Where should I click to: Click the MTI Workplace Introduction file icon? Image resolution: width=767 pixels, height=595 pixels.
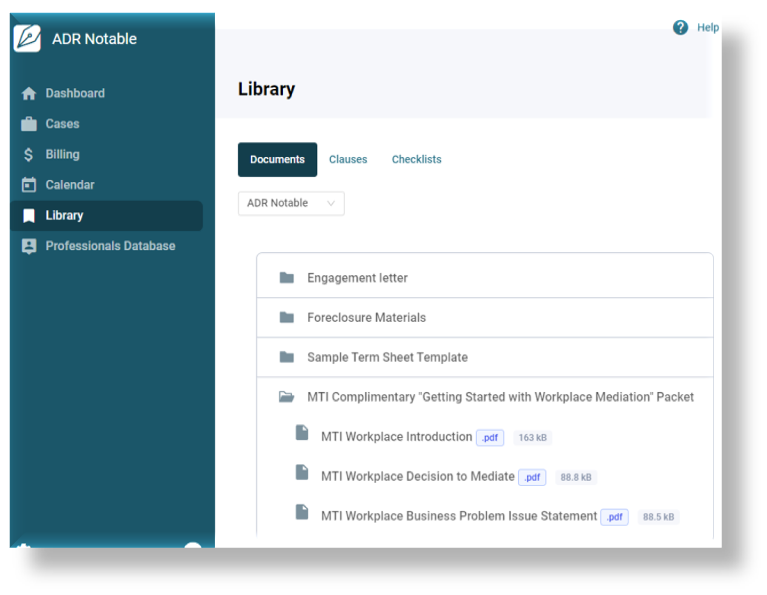(x=302, y=433)
